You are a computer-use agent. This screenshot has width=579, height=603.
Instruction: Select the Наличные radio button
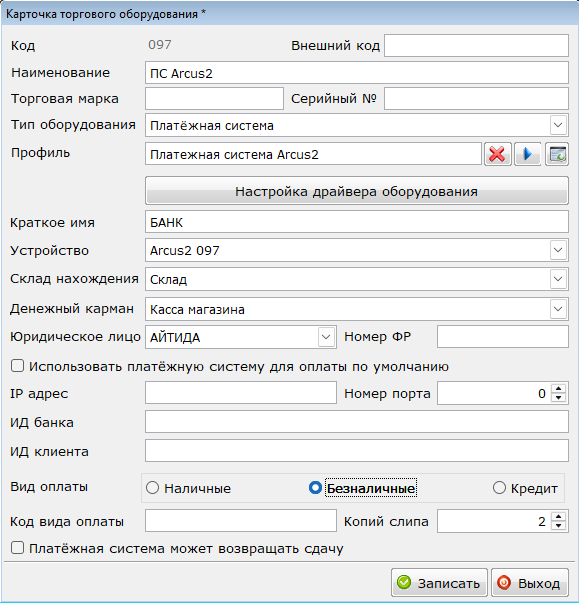153,488
